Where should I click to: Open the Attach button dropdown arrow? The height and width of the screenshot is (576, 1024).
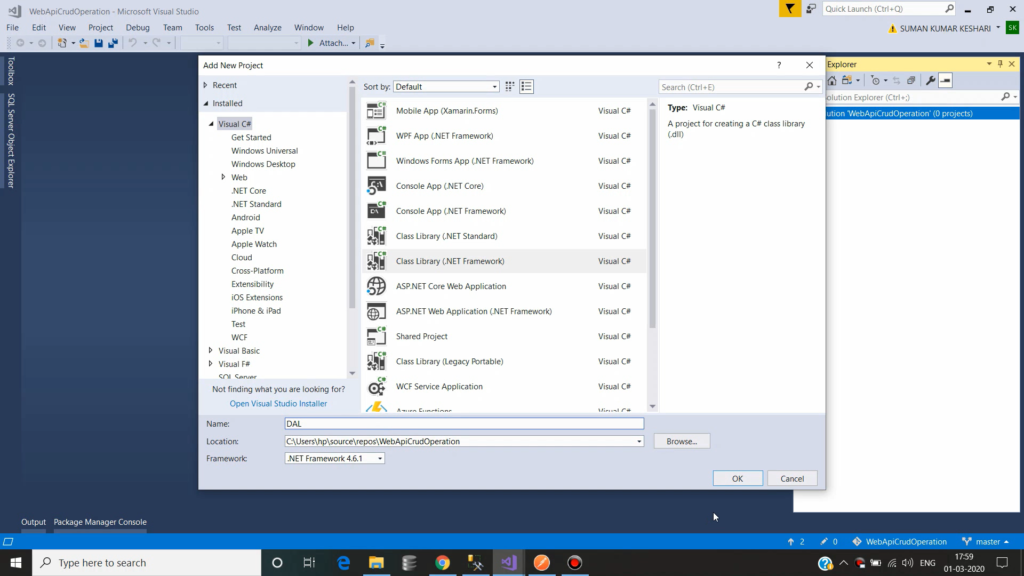pyautogui.click(x=353, y=43)
